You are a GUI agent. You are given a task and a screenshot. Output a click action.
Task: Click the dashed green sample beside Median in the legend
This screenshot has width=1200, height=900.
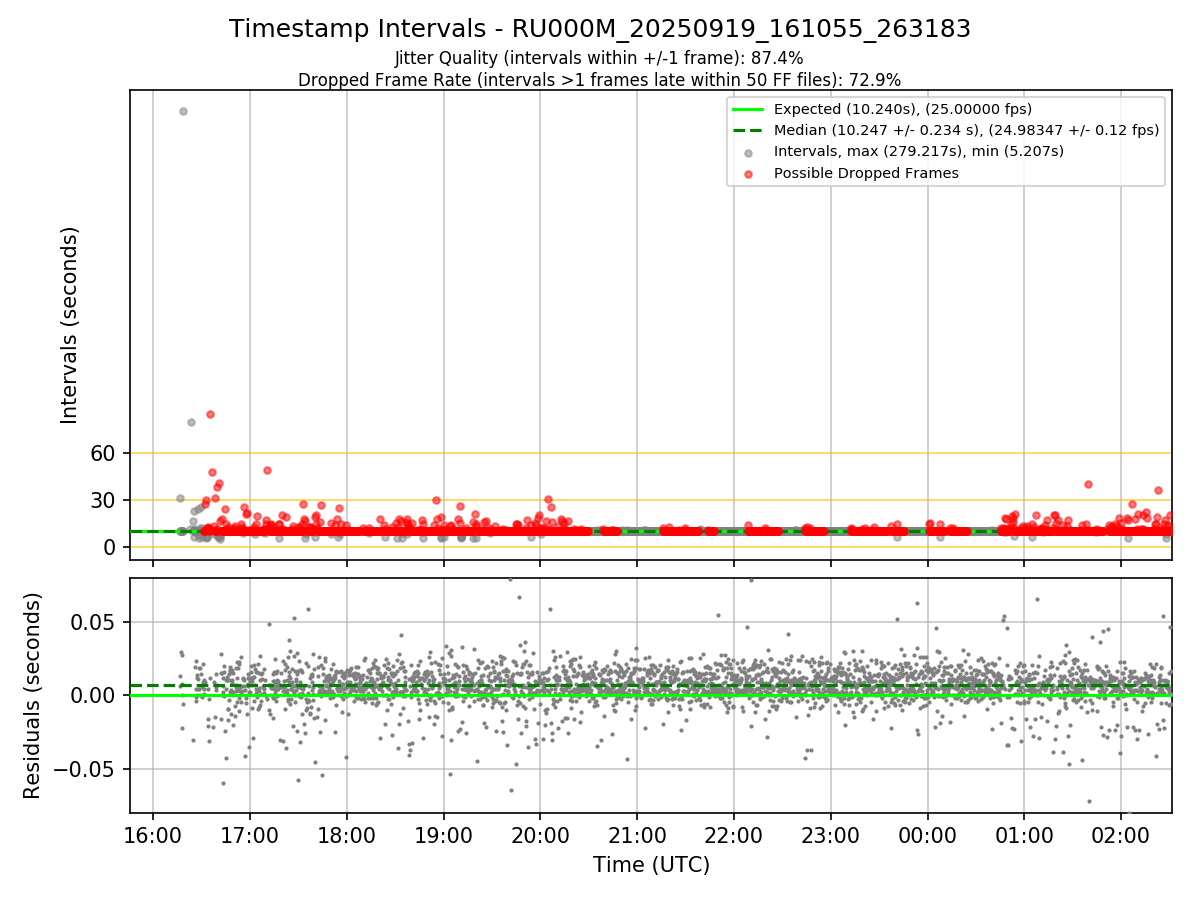click(x=748, y=130)
